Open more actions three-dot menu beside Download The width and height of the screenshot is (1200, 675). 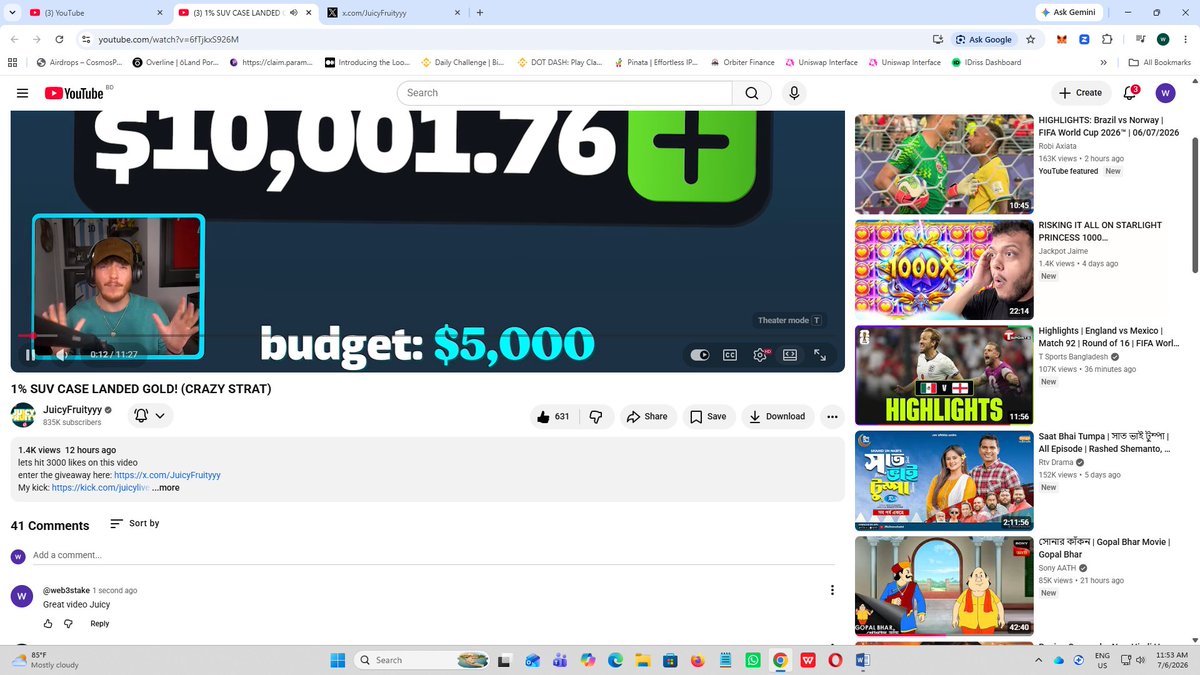[832, 417]
